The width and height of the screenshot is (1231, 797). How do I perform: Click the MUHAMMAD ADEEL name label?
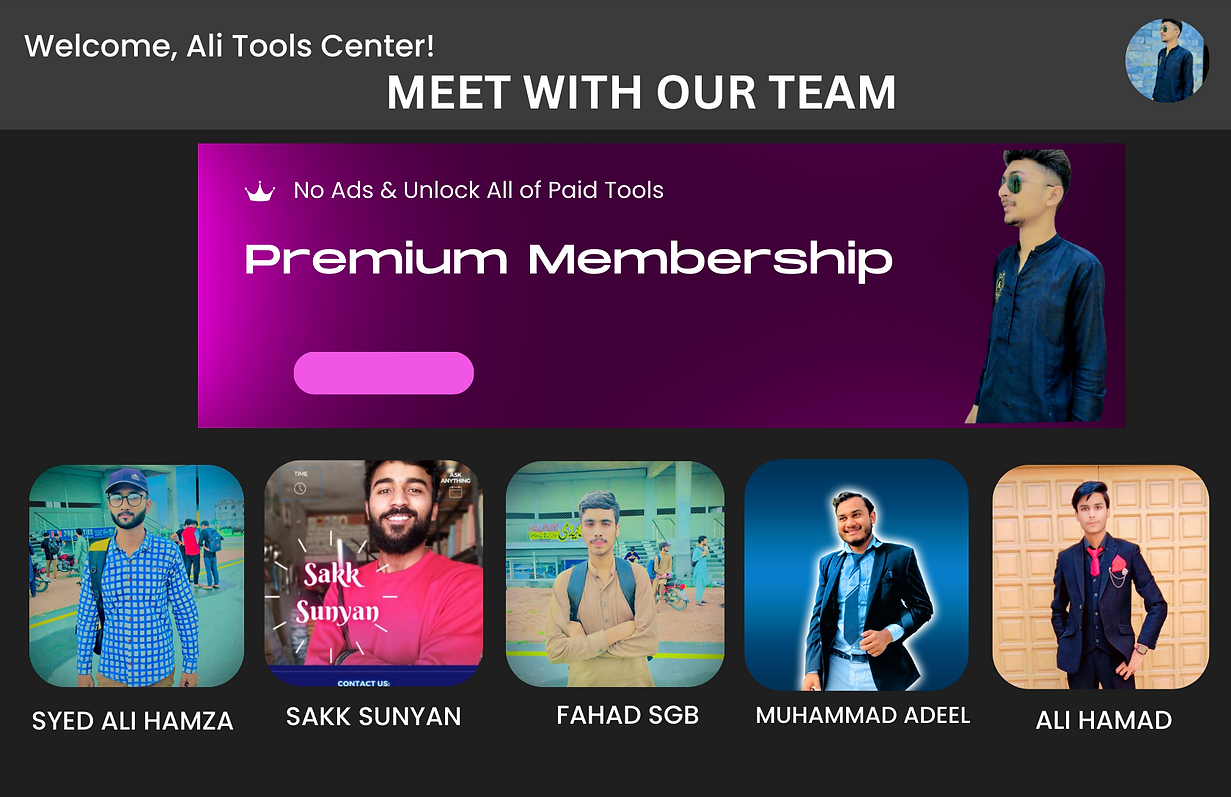863,715
